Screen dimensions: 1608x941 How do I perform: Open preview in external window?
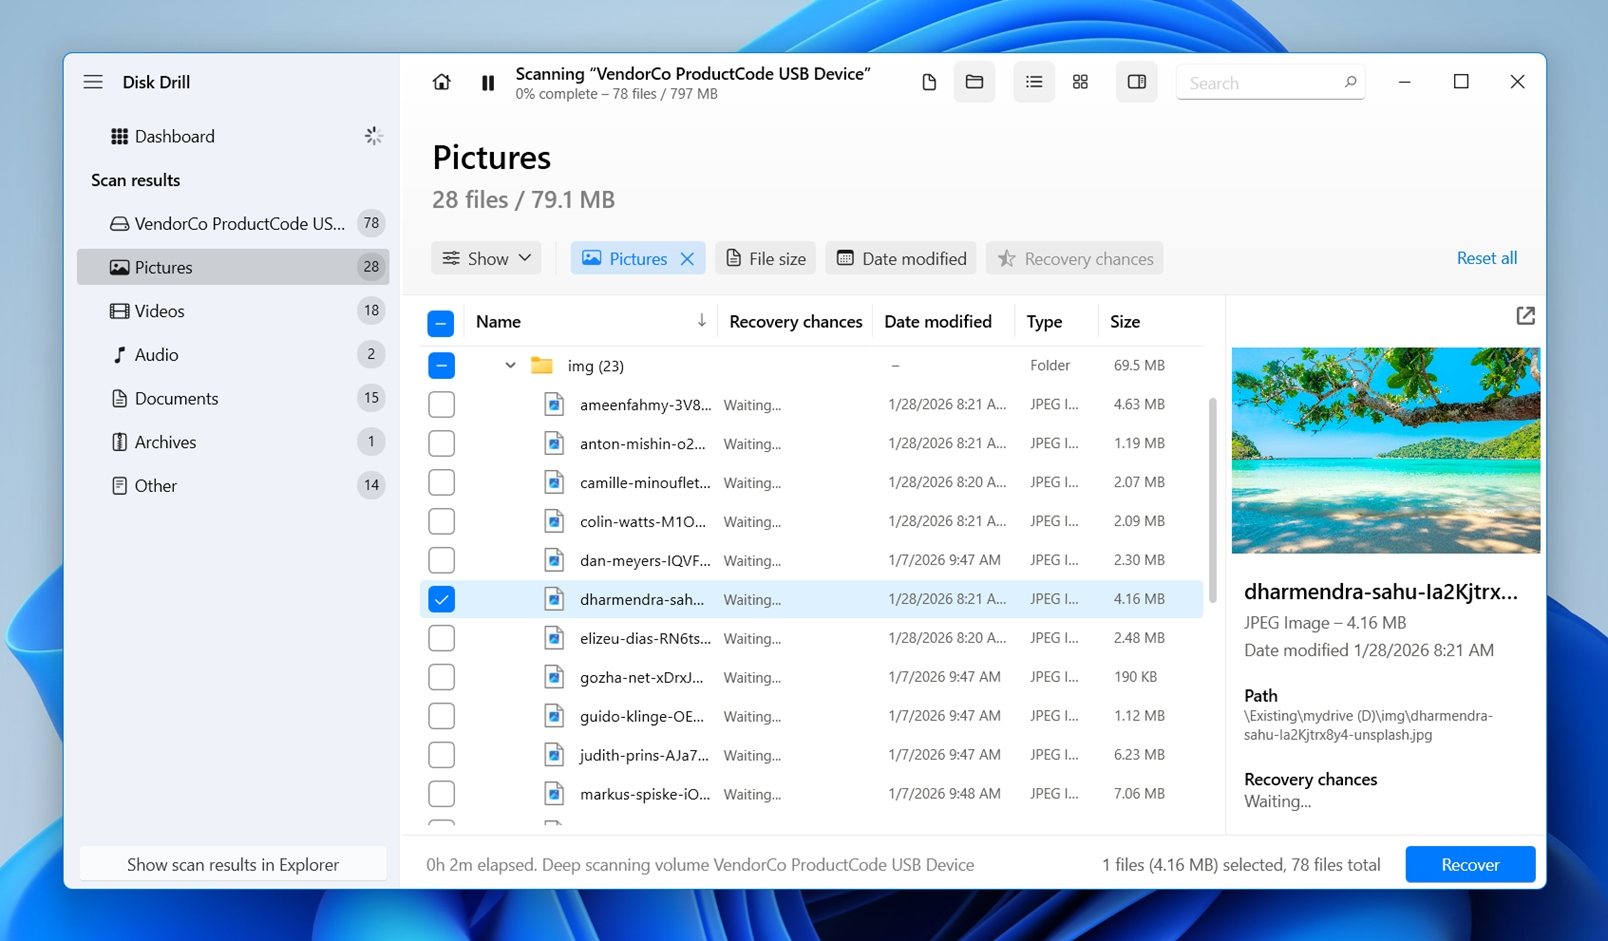pos(1525,315)
